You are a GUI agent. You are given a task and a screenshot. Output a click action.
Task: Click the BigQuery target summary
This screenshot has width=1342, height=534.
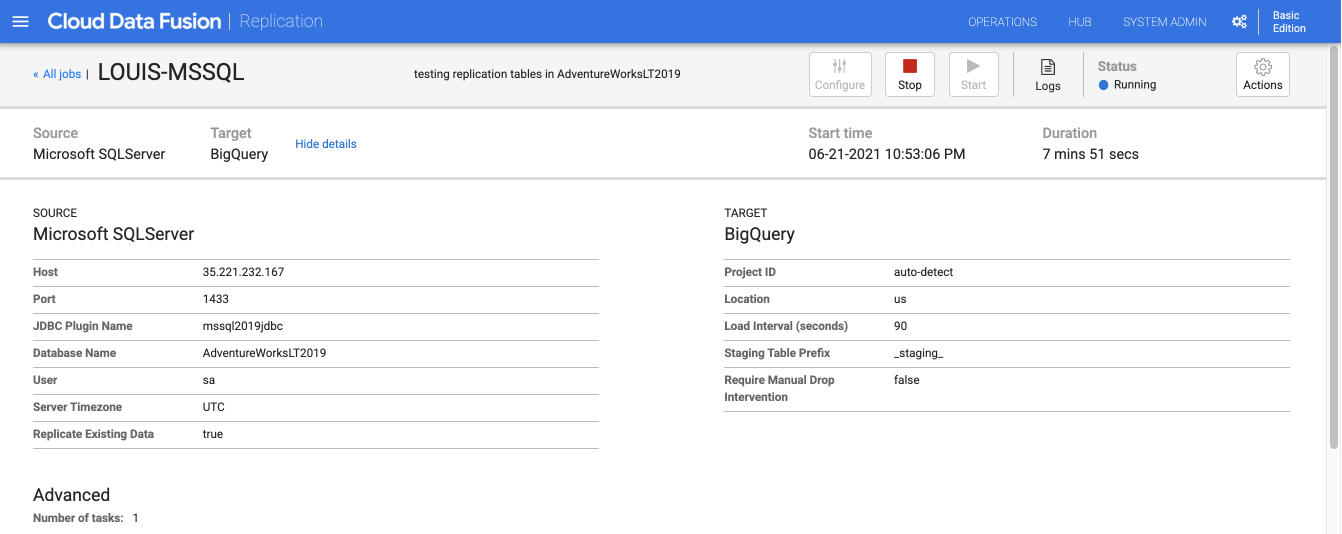(x=239, y=154)
